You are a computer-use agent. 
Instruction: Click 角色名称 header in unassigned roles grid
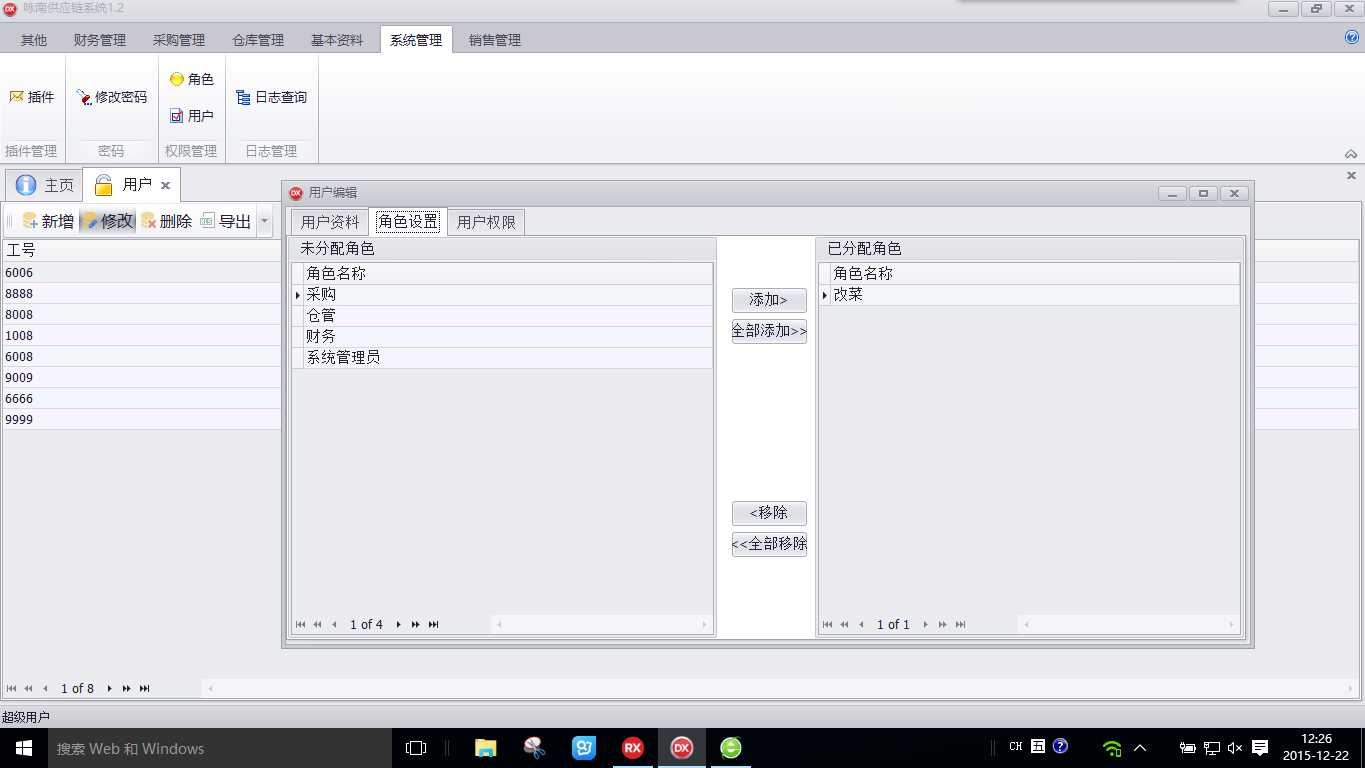[x=508, y=273]
